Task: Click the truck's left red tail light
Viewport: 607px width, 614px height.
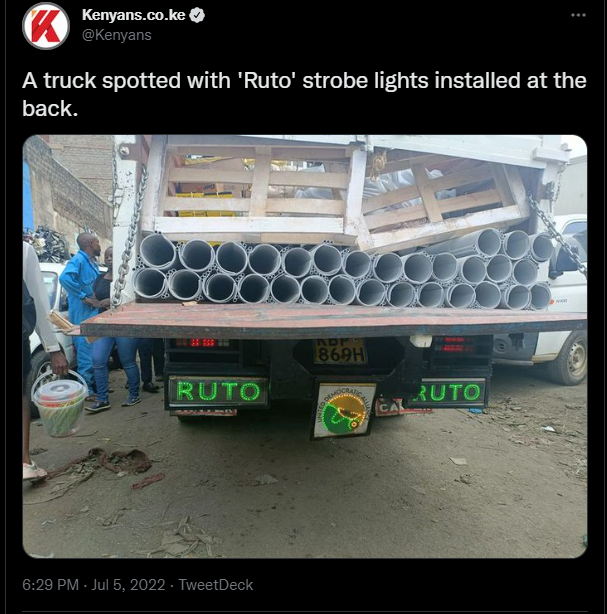Action: click(201, 343)
